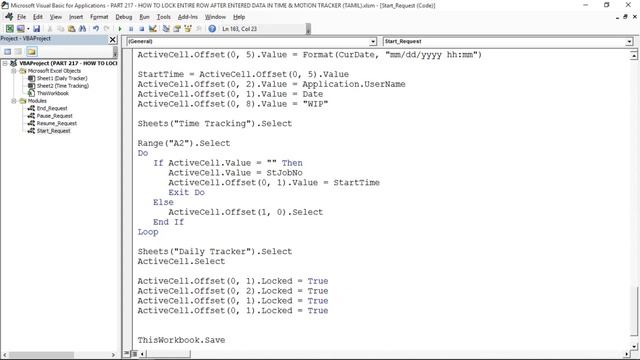Open the Start_Request procedure dropdown
This screenshot has width=640, height=360.
629,42
